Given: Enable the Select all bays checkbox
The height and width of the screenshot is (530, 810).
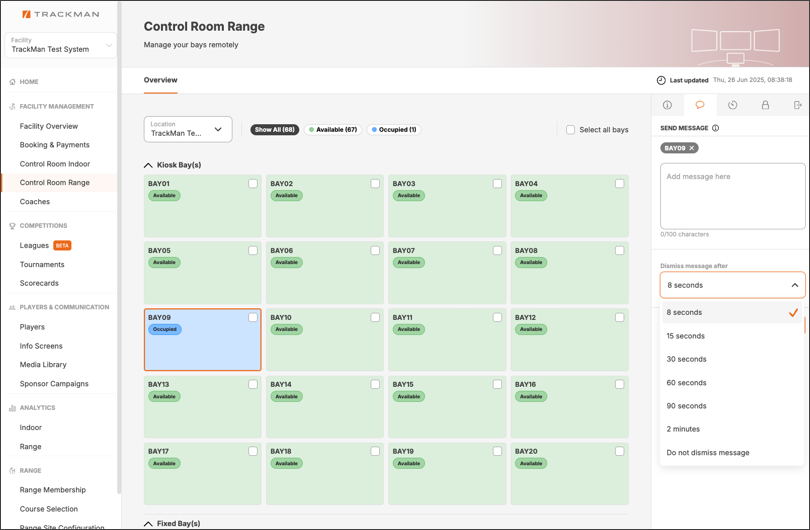Looking at the screenshot, I should [x=570, y=130].
